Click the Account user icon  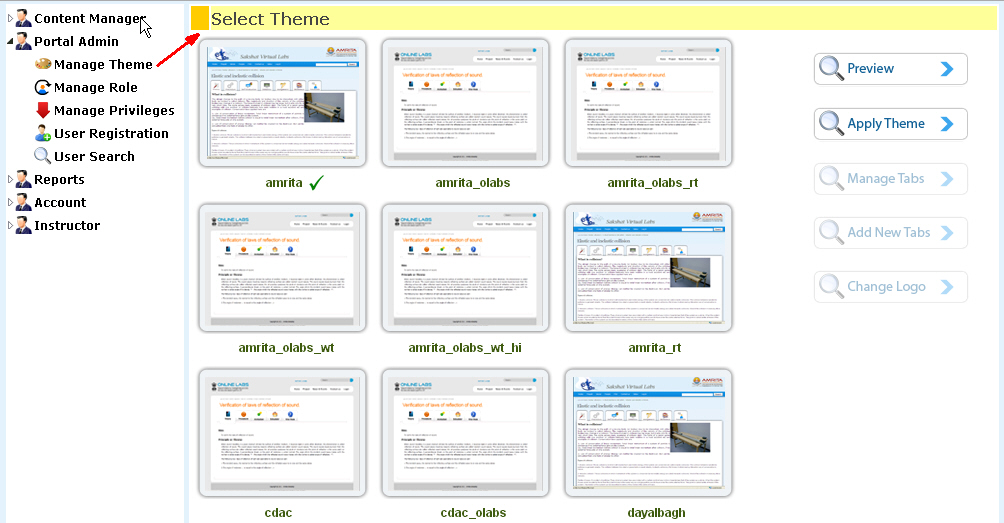[23, 202]
